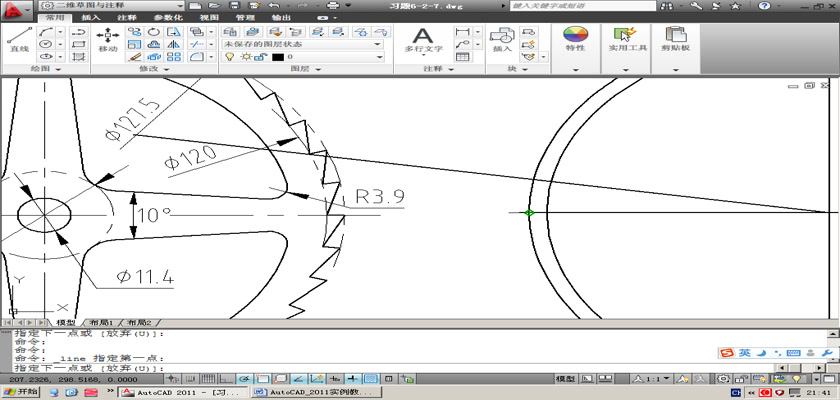840x400 pixels.
Task: Select the 直线 (Line) drawing tool
Action: click(x=17, y=38)
